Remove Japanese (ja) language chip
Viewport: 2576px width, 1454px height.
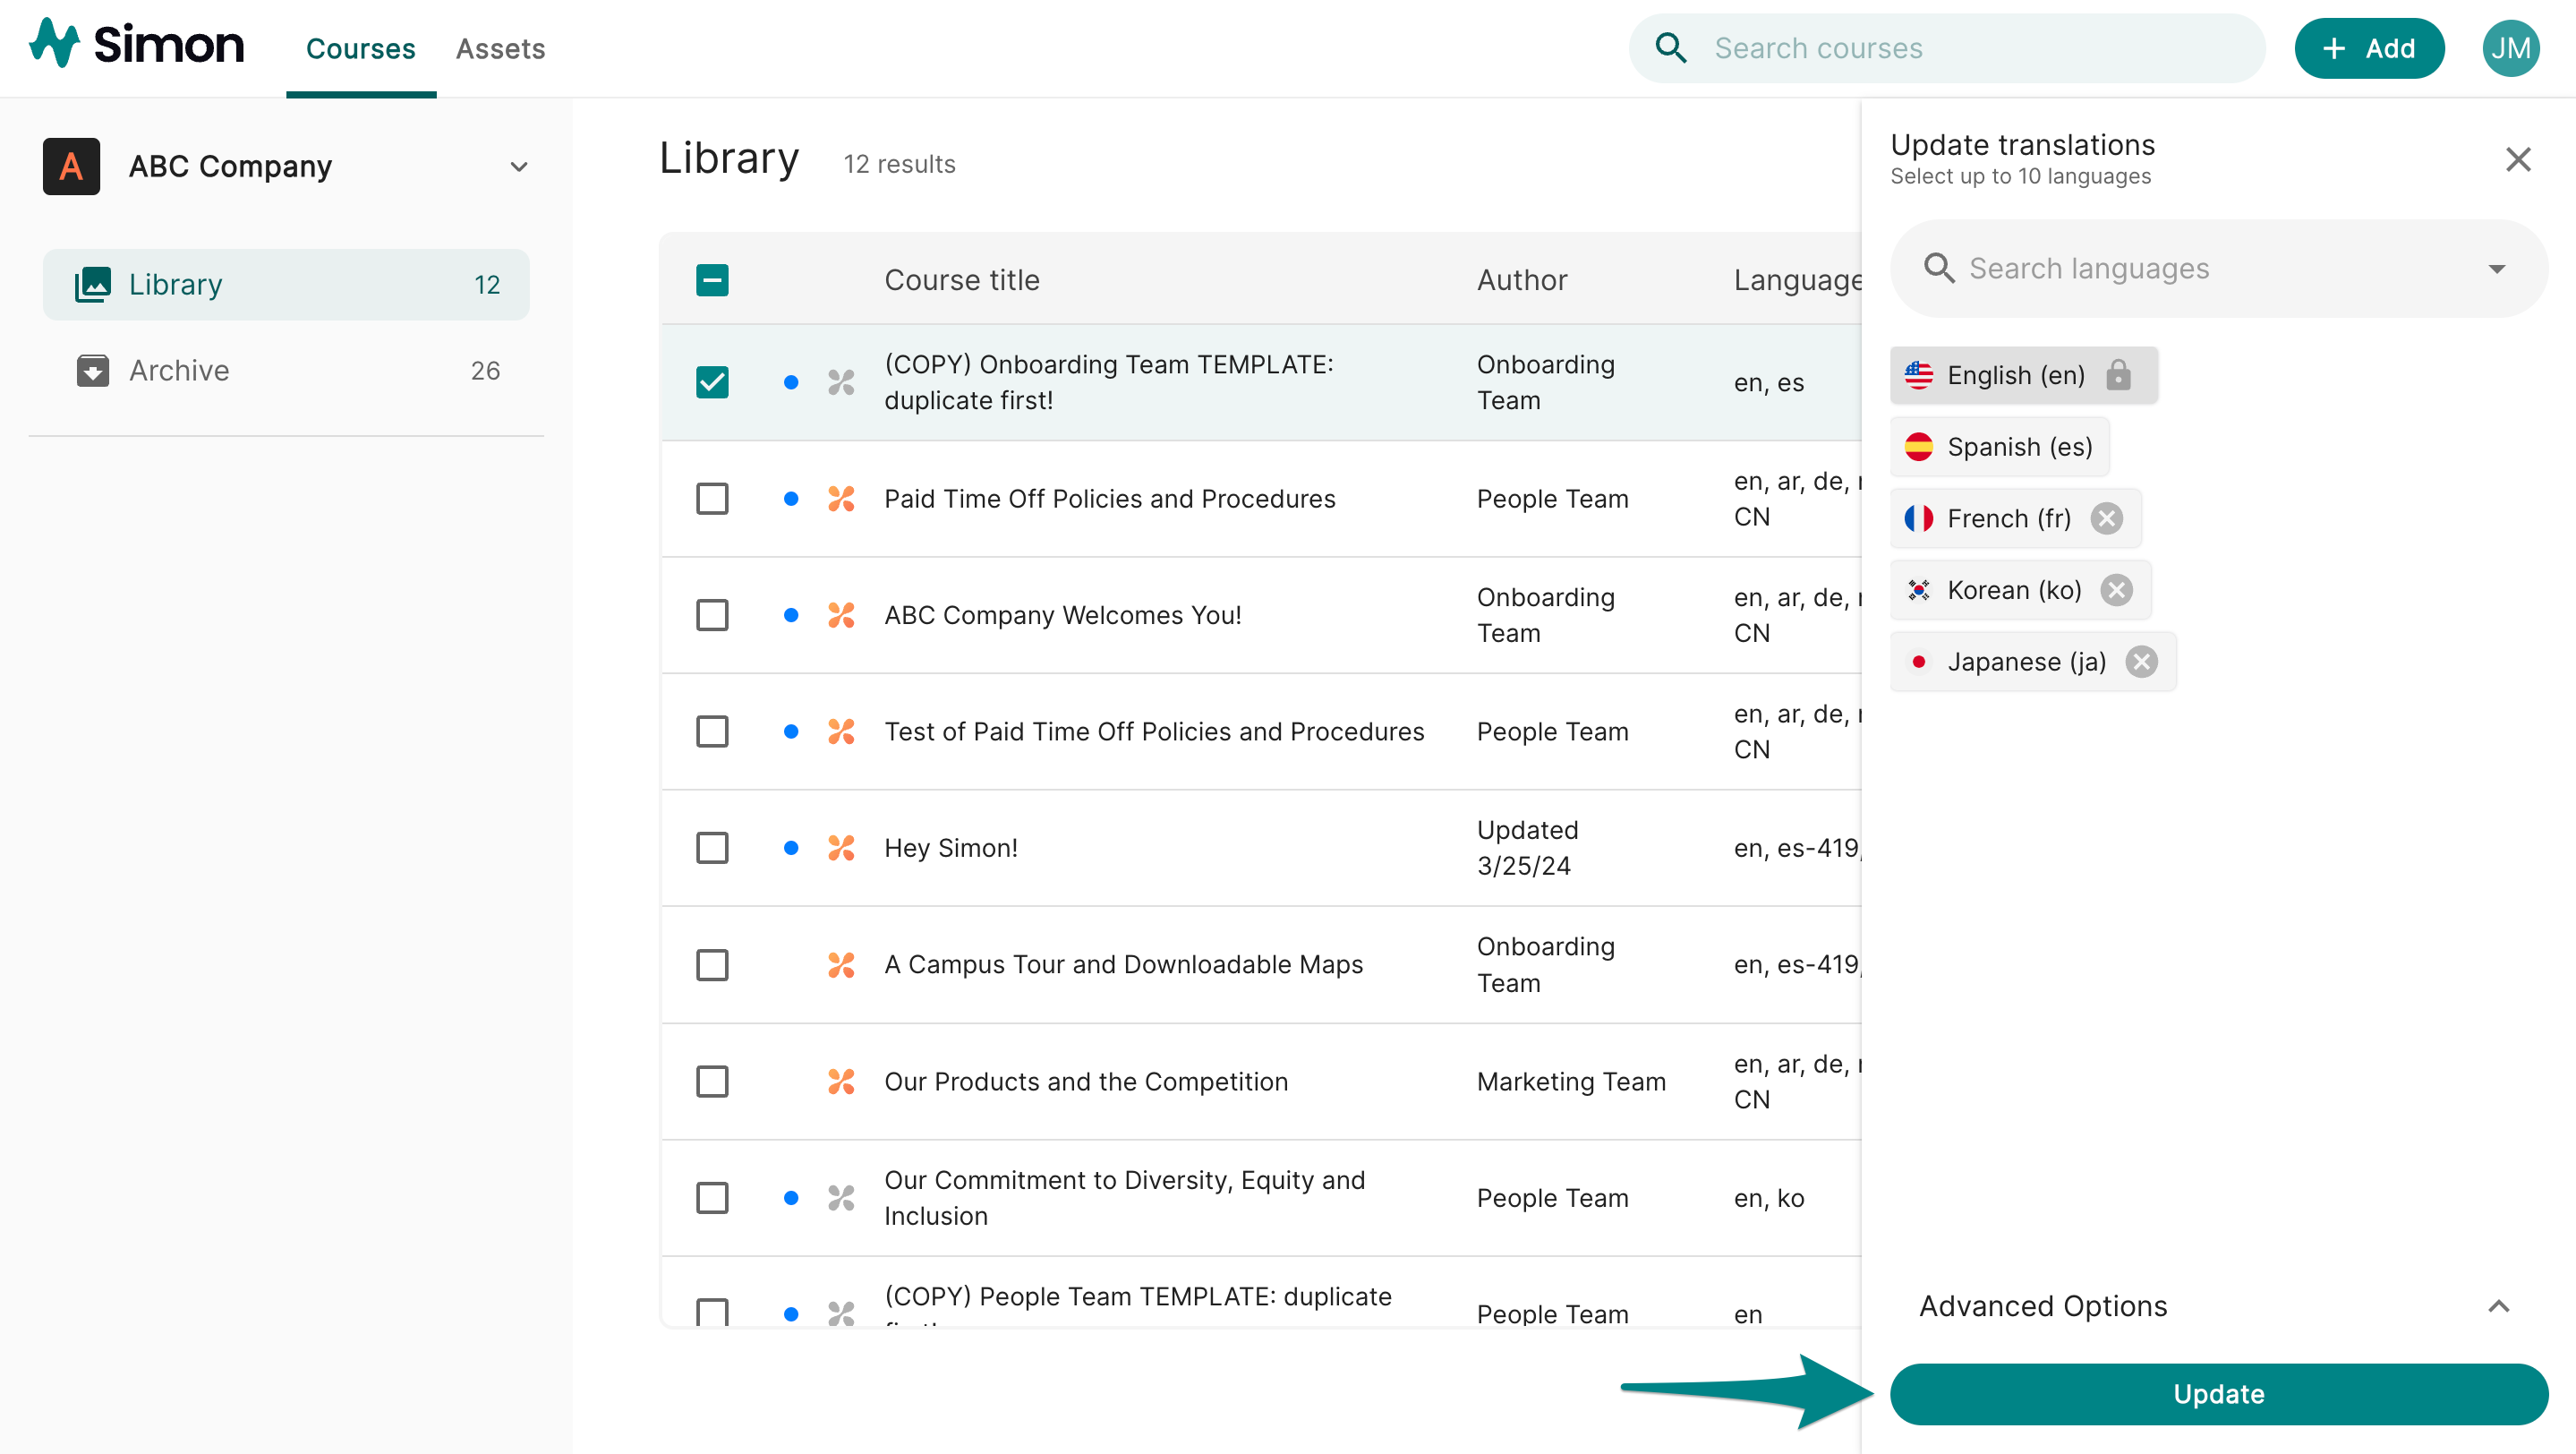[x=2141, y=662]
